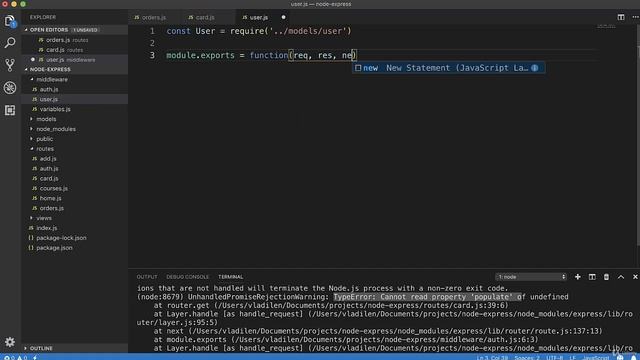The image size is (640, 360).
Task: Open variables.js file
Action: click(x=75, y=109)
